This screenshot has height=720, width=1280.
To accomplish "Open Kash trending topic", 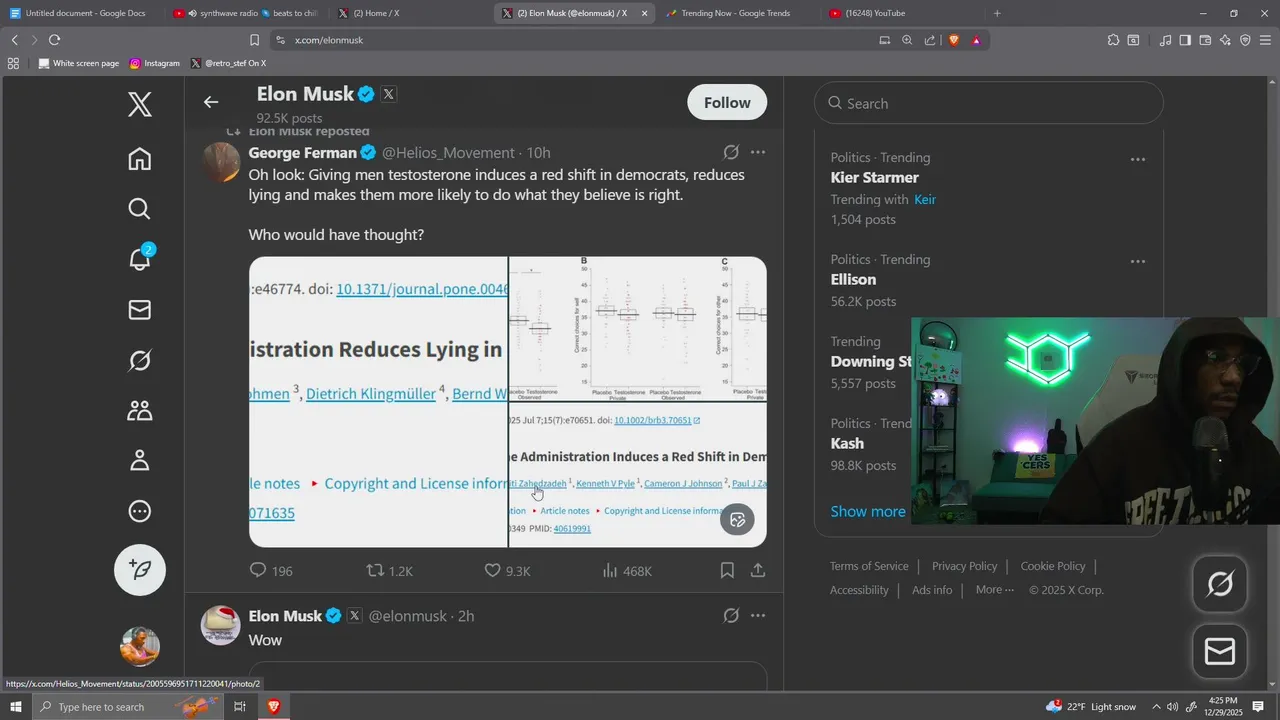I will 847,444.
